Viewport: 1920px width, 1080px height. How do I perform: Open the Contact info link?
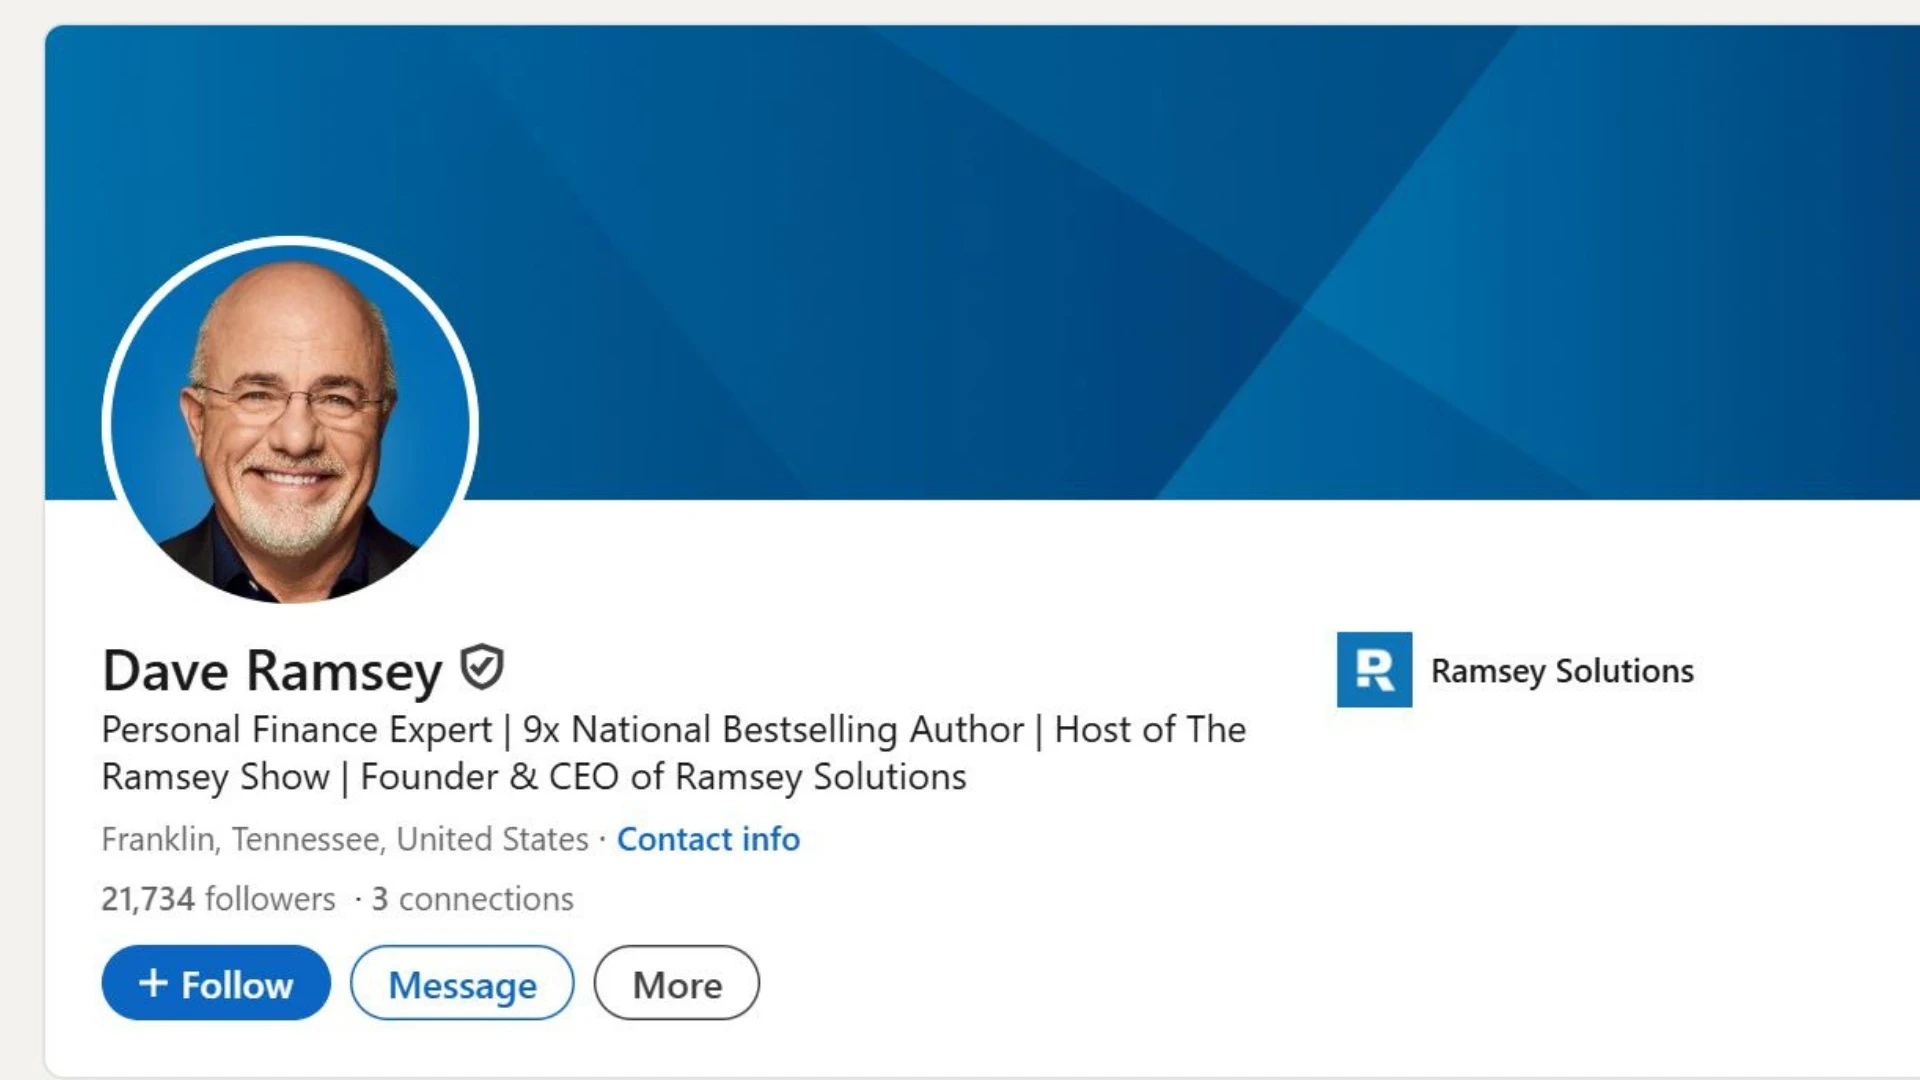708,839
